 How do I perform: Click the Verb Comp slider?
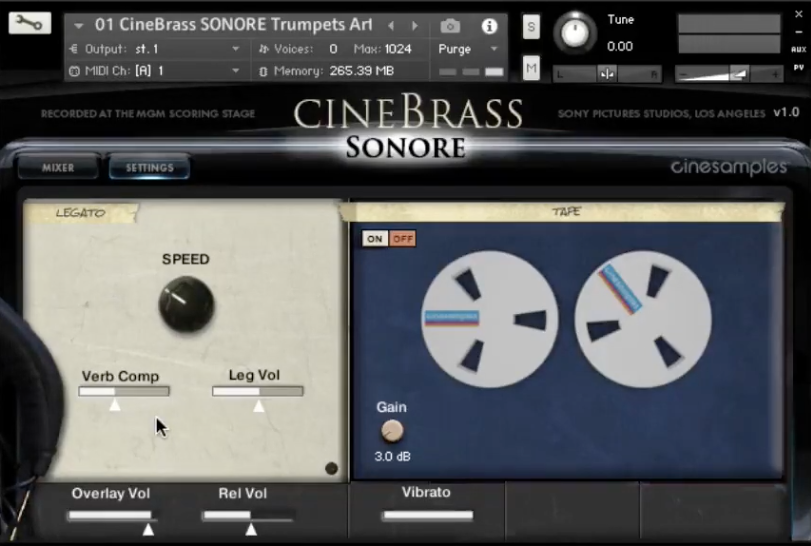[x=124, y=391]
